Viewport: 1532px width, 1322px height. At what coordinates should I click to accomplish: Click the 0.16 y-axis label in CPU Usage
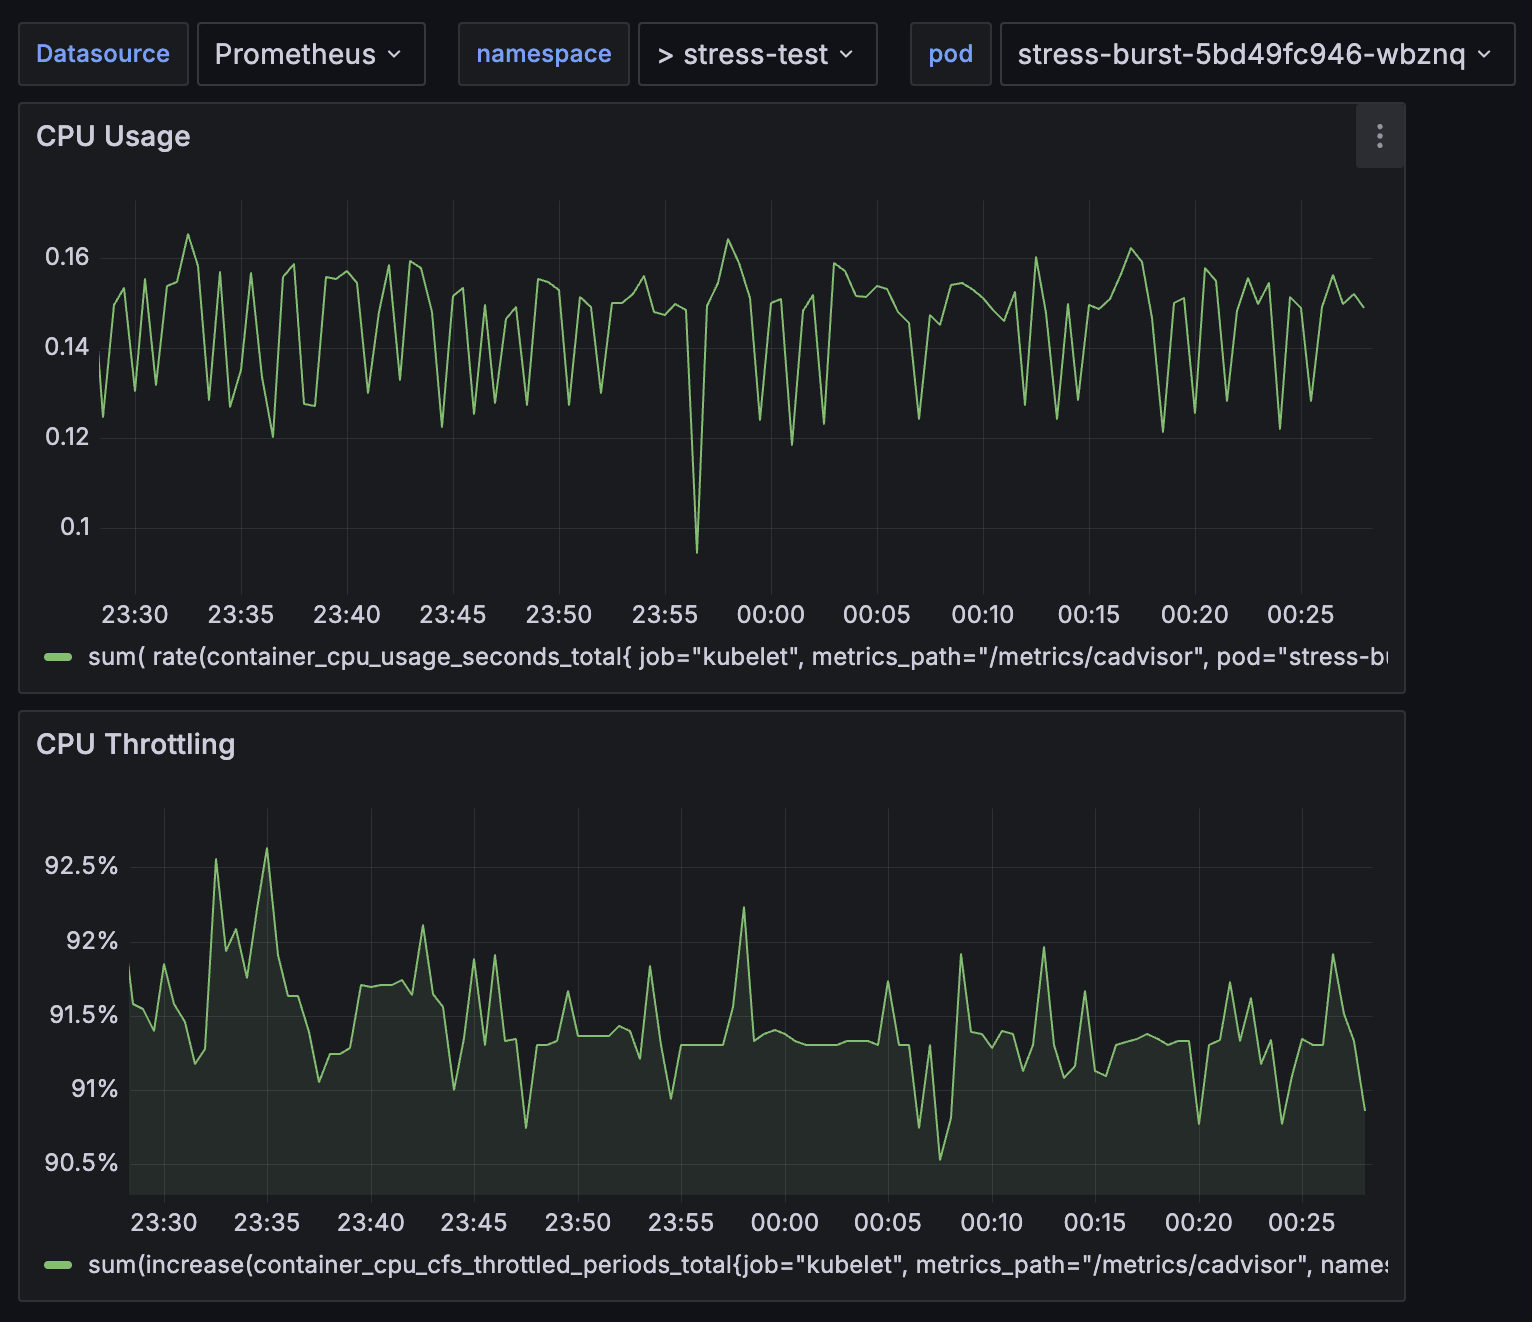coord(67,257)
